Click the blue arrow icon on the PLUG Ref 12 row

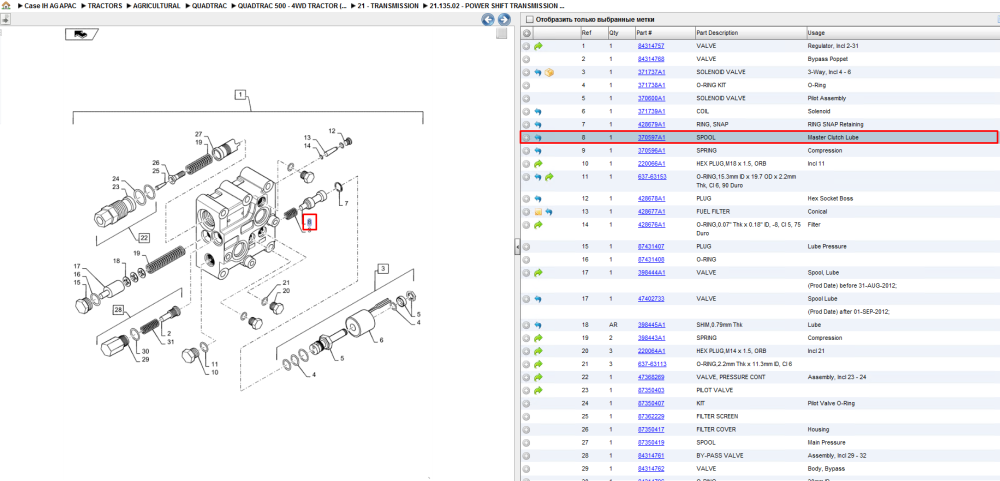(x=538, y=198)
